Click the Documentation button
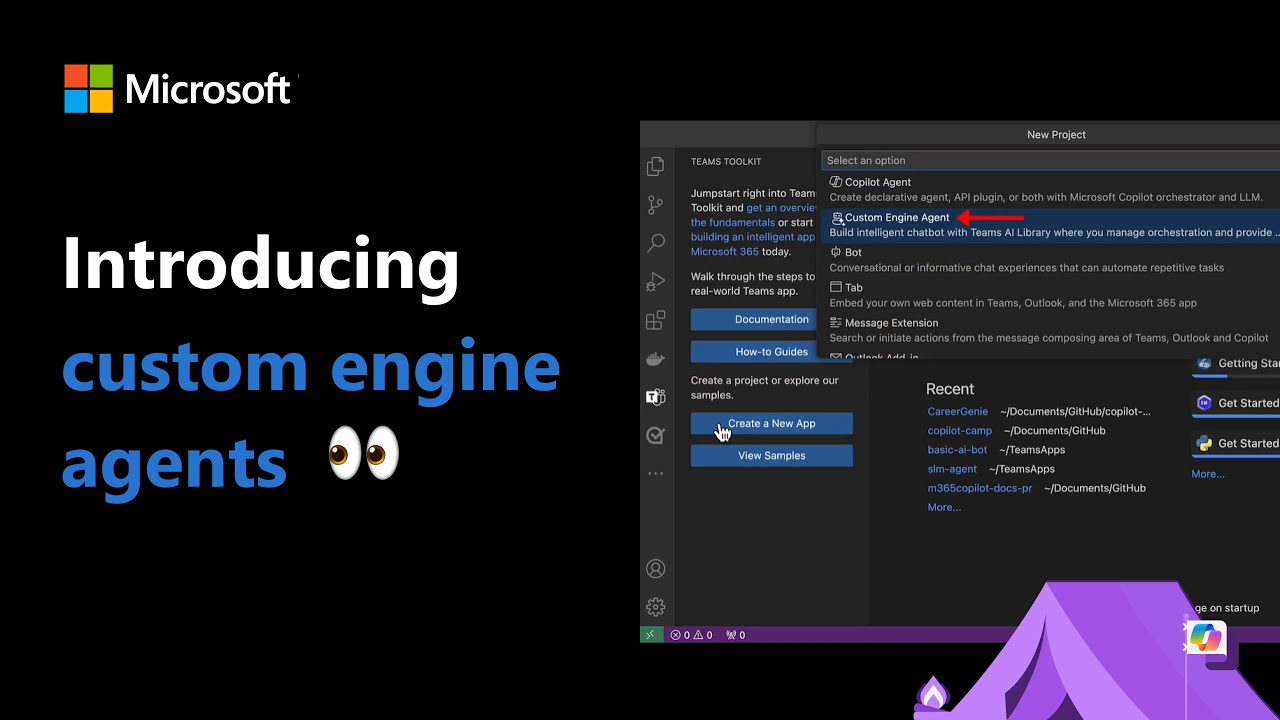1280x720 pixels. click(x=772, y=319)
